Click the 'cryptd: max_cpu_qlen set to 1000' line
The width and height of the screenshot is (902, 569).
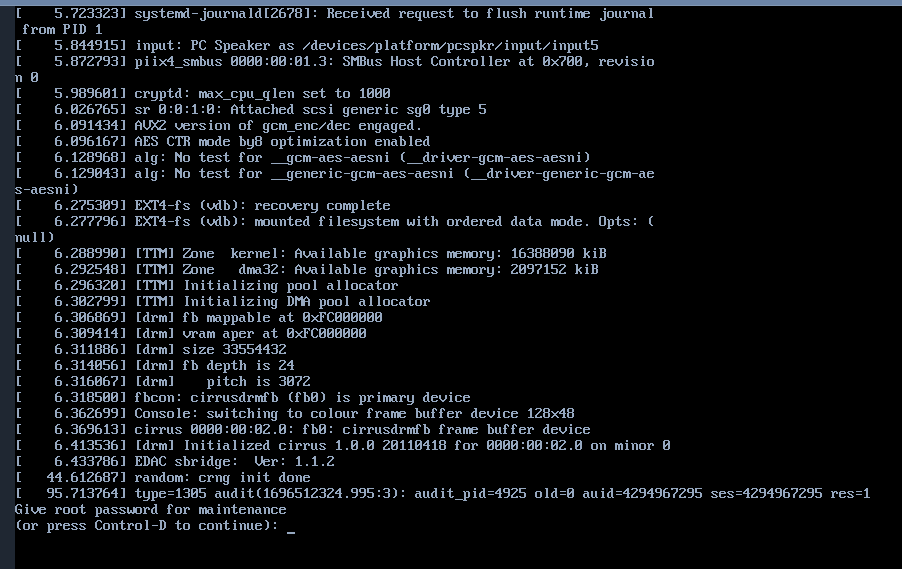(x=202, y=93)
